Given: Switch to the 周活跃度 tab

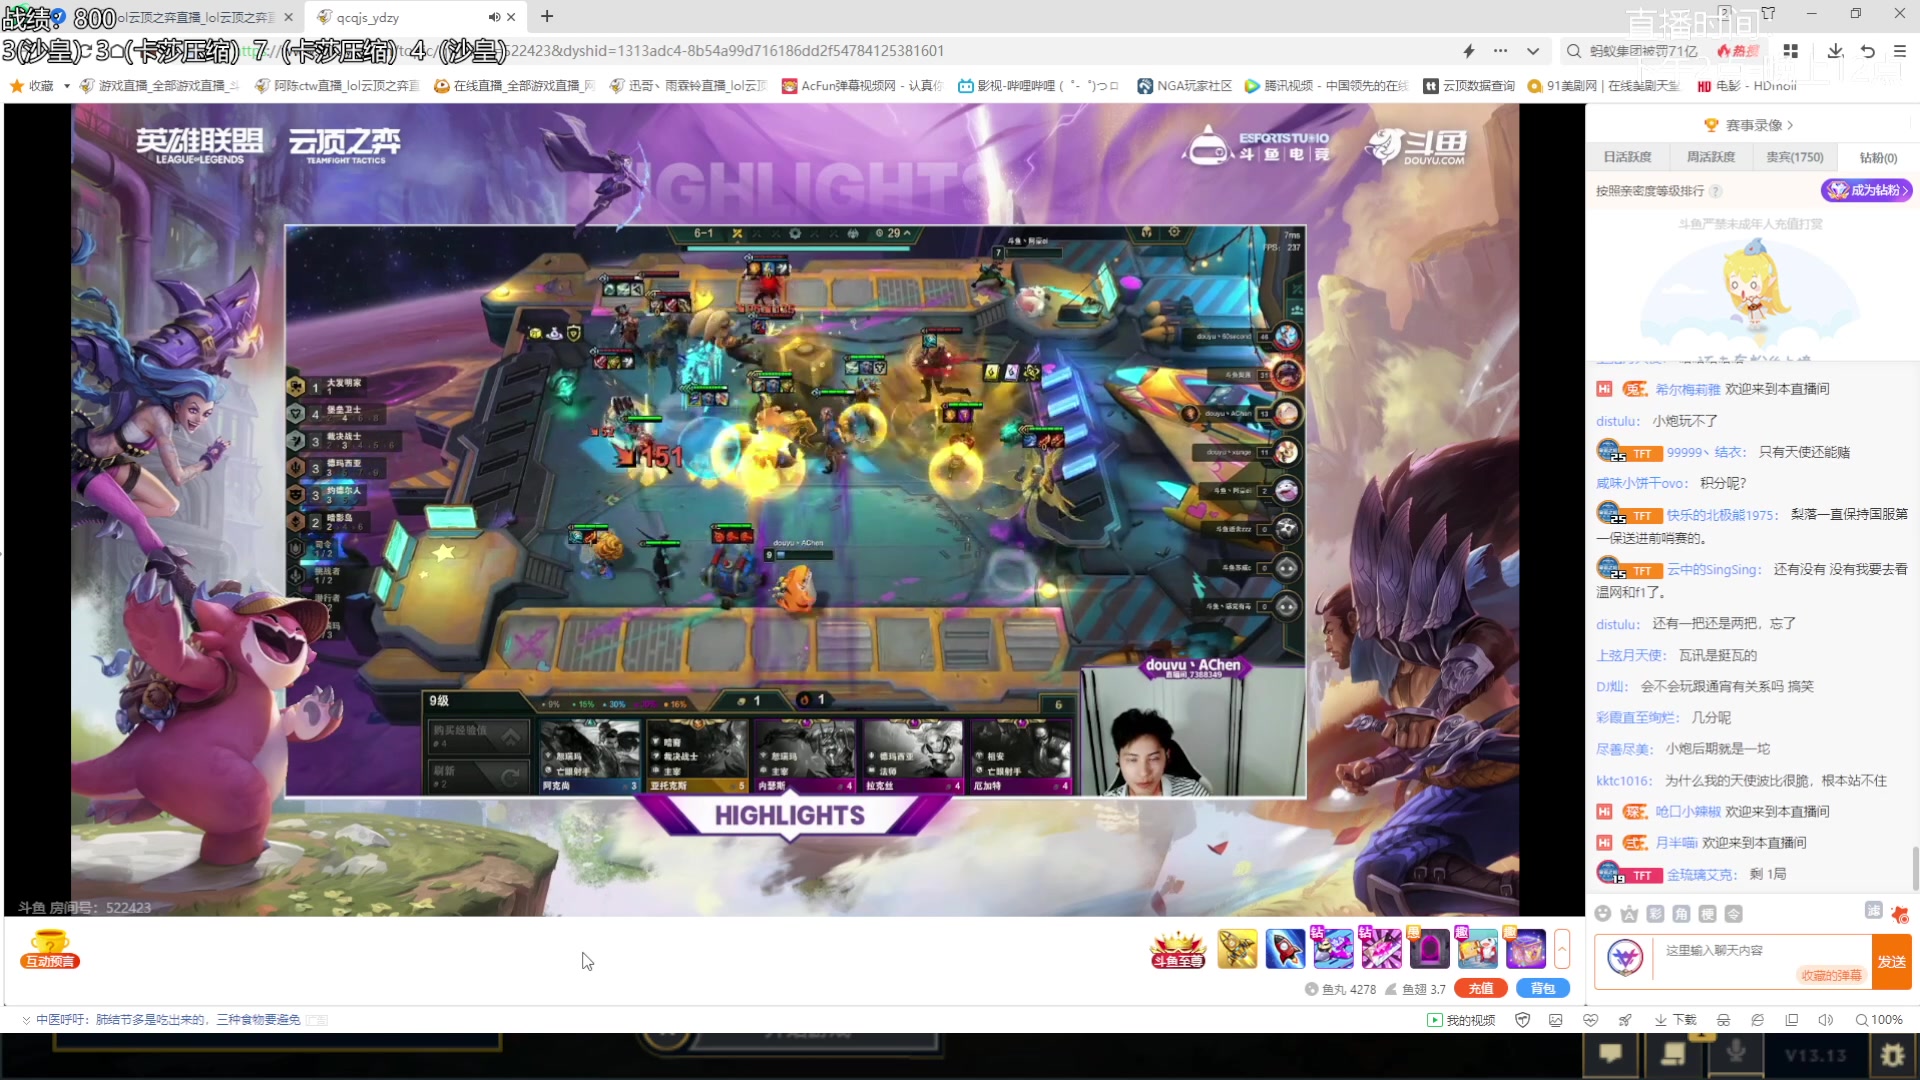Looking at the screenshot, I should coord(1711,157).
